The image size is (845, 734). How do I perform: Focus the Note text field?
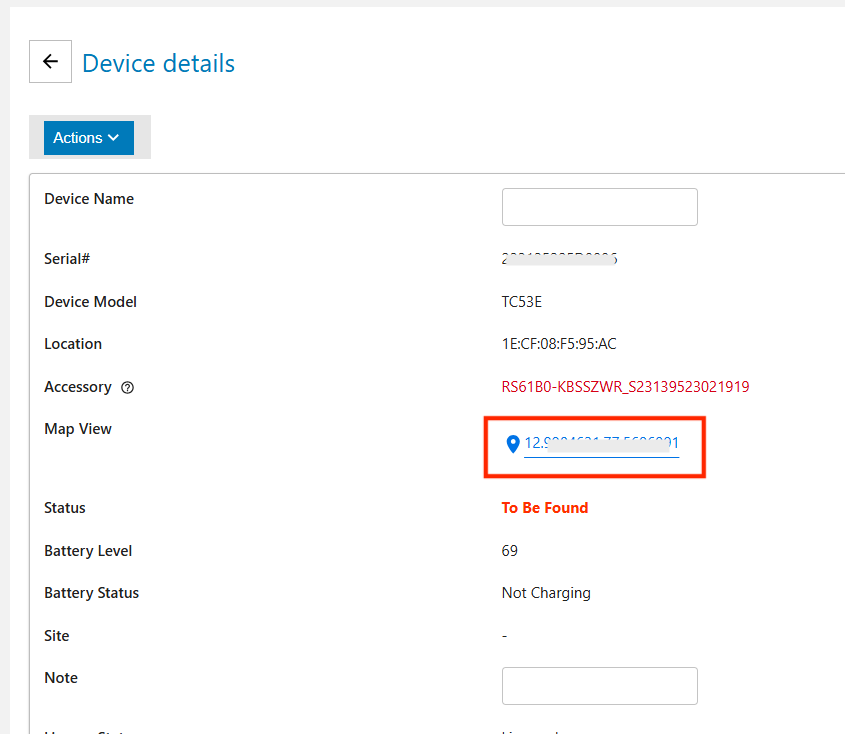tap(599, 686)
